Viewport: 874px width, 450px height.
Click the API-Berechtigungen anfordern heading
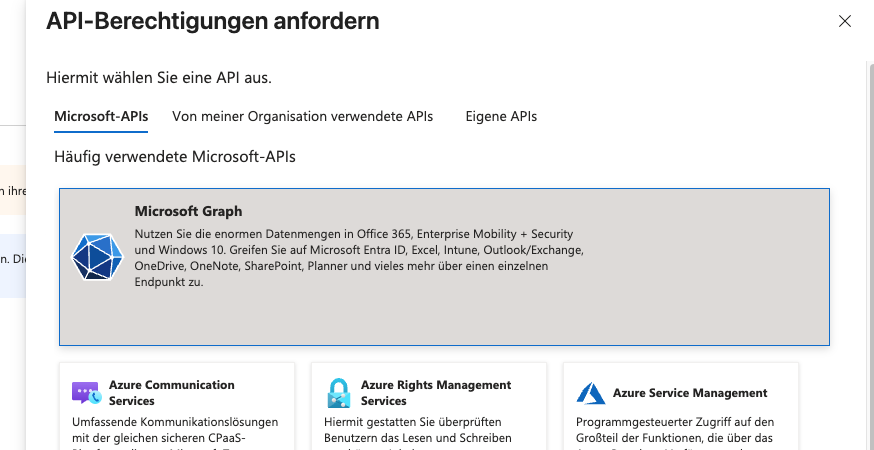click(213, 21)
